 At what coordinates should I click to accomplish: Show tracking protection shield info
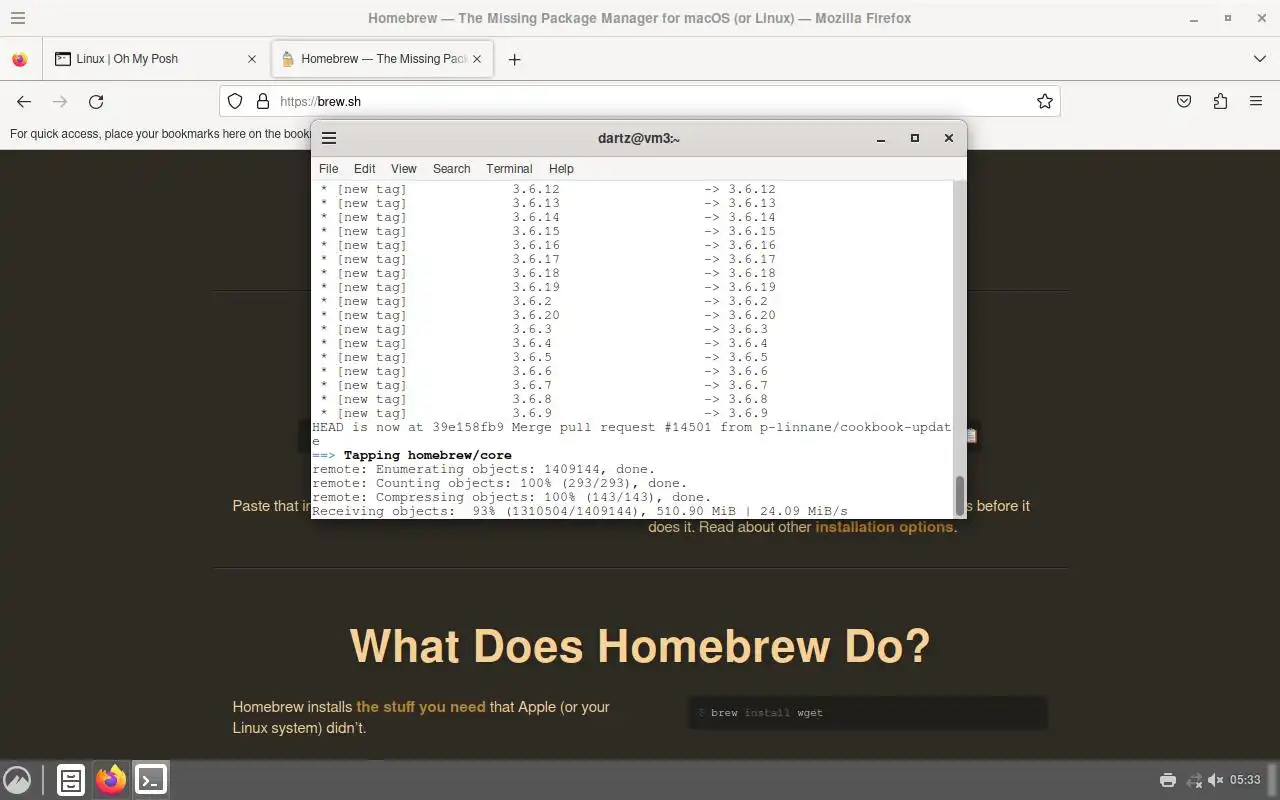(235, 101)
